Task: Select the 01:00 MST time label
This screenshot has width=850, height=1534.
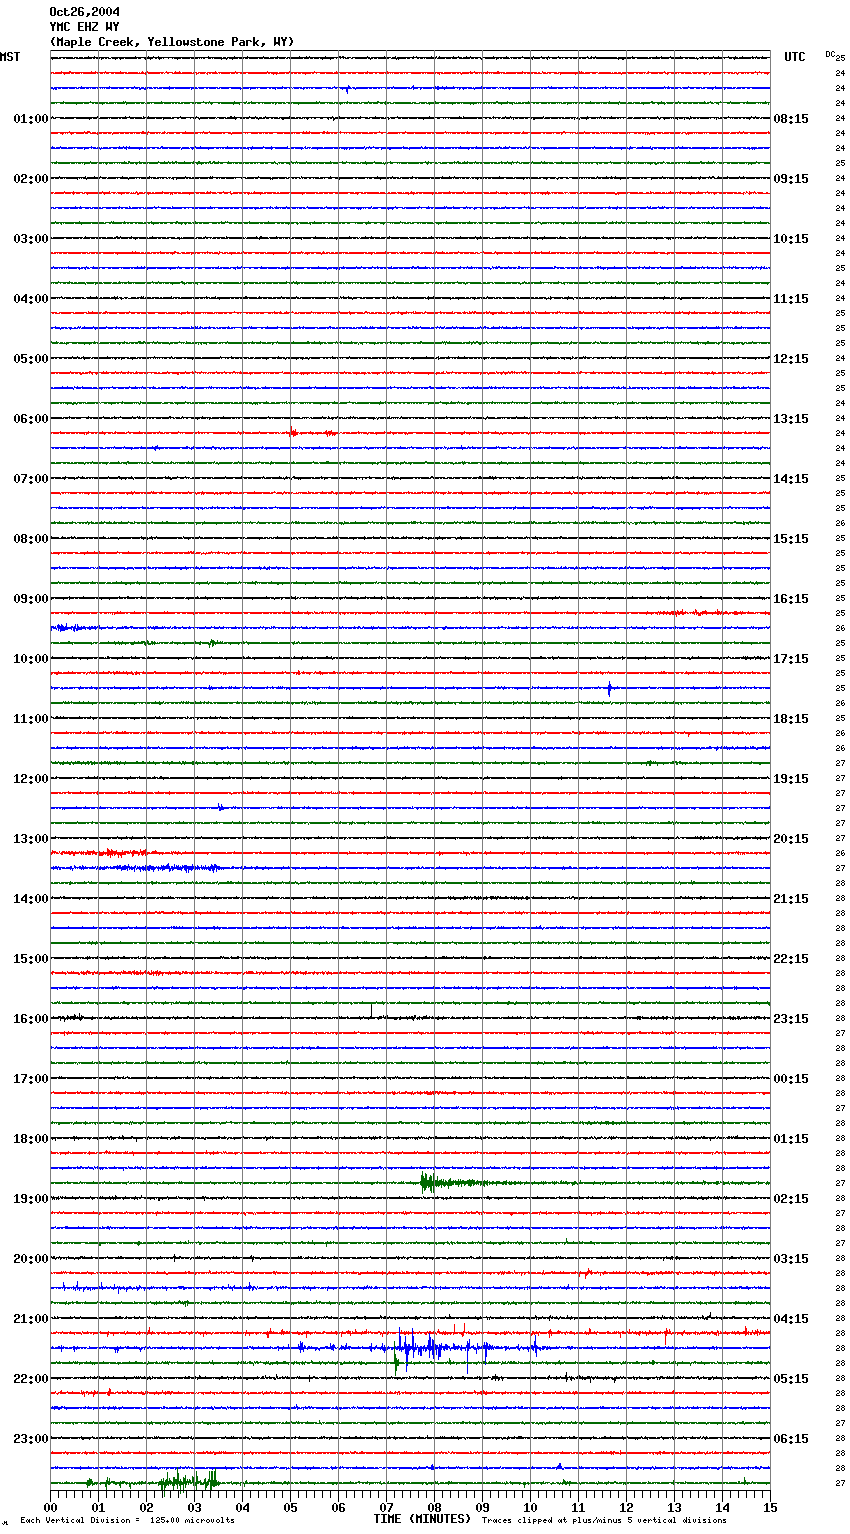Action: (31, 119)
